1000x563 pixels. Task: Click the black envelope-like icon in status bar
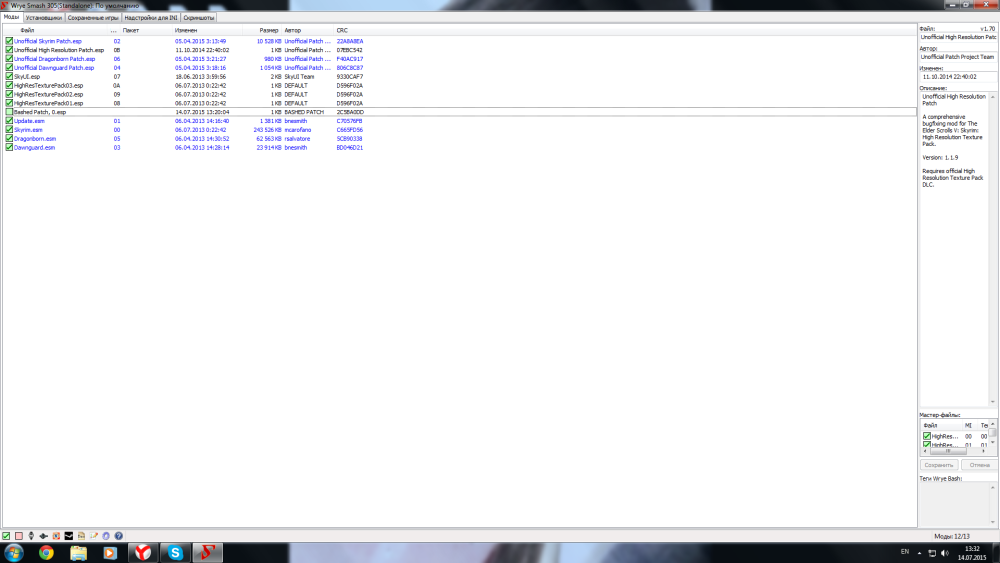69,536
